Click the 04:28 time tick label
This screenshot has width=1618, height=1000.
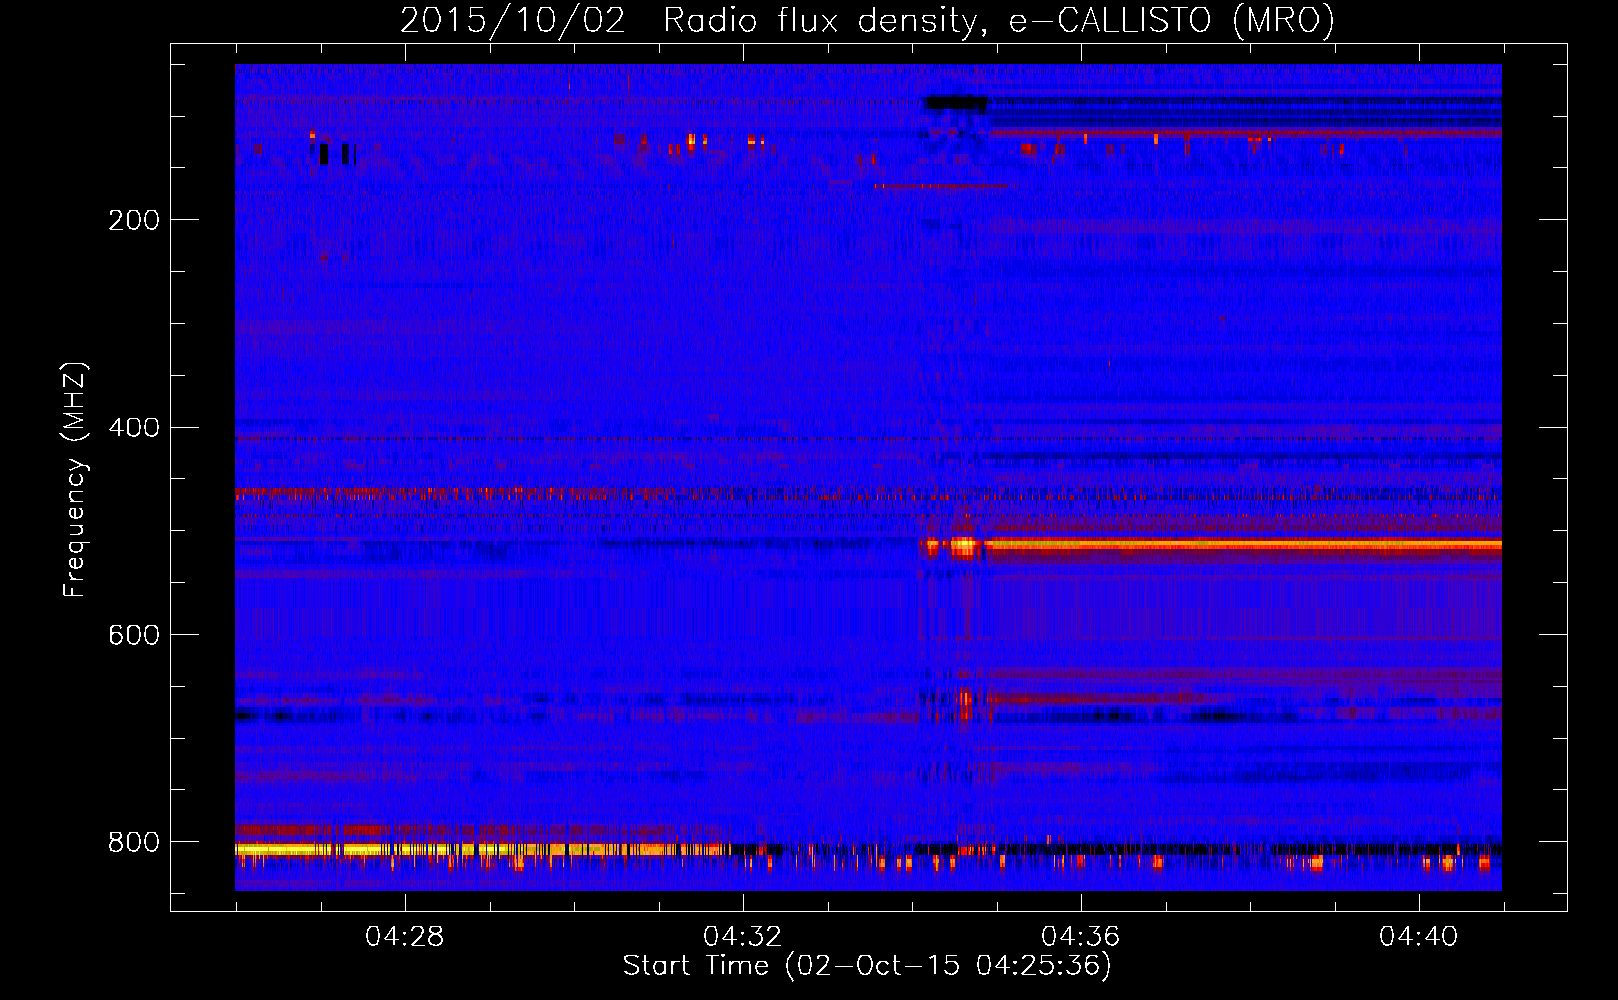(404, 937)
